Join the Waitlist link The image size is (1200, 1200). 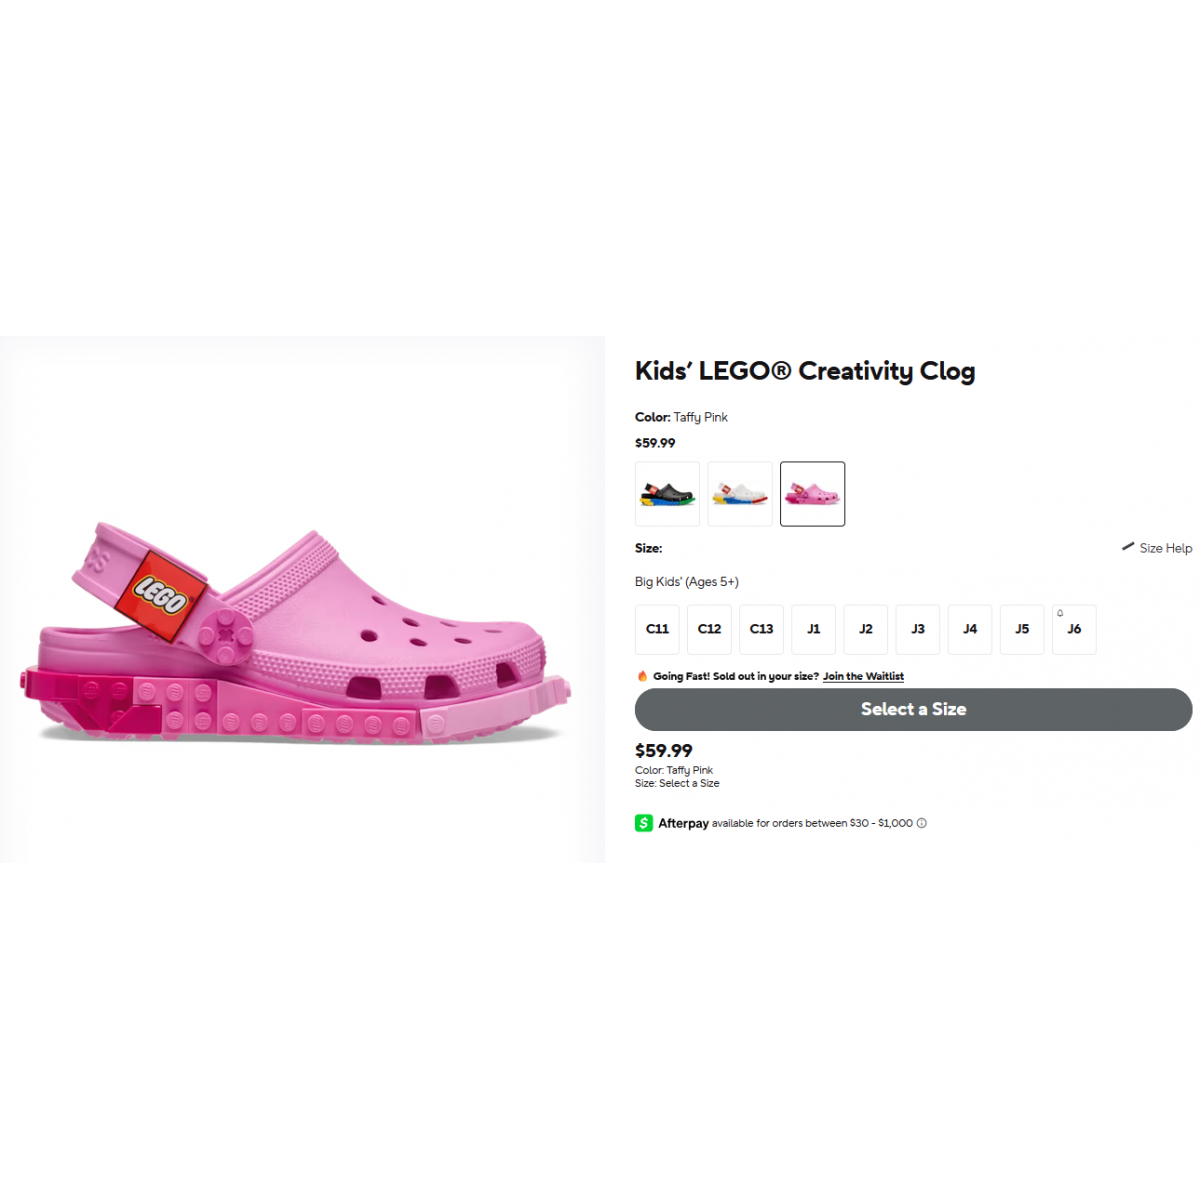[863, 676]
